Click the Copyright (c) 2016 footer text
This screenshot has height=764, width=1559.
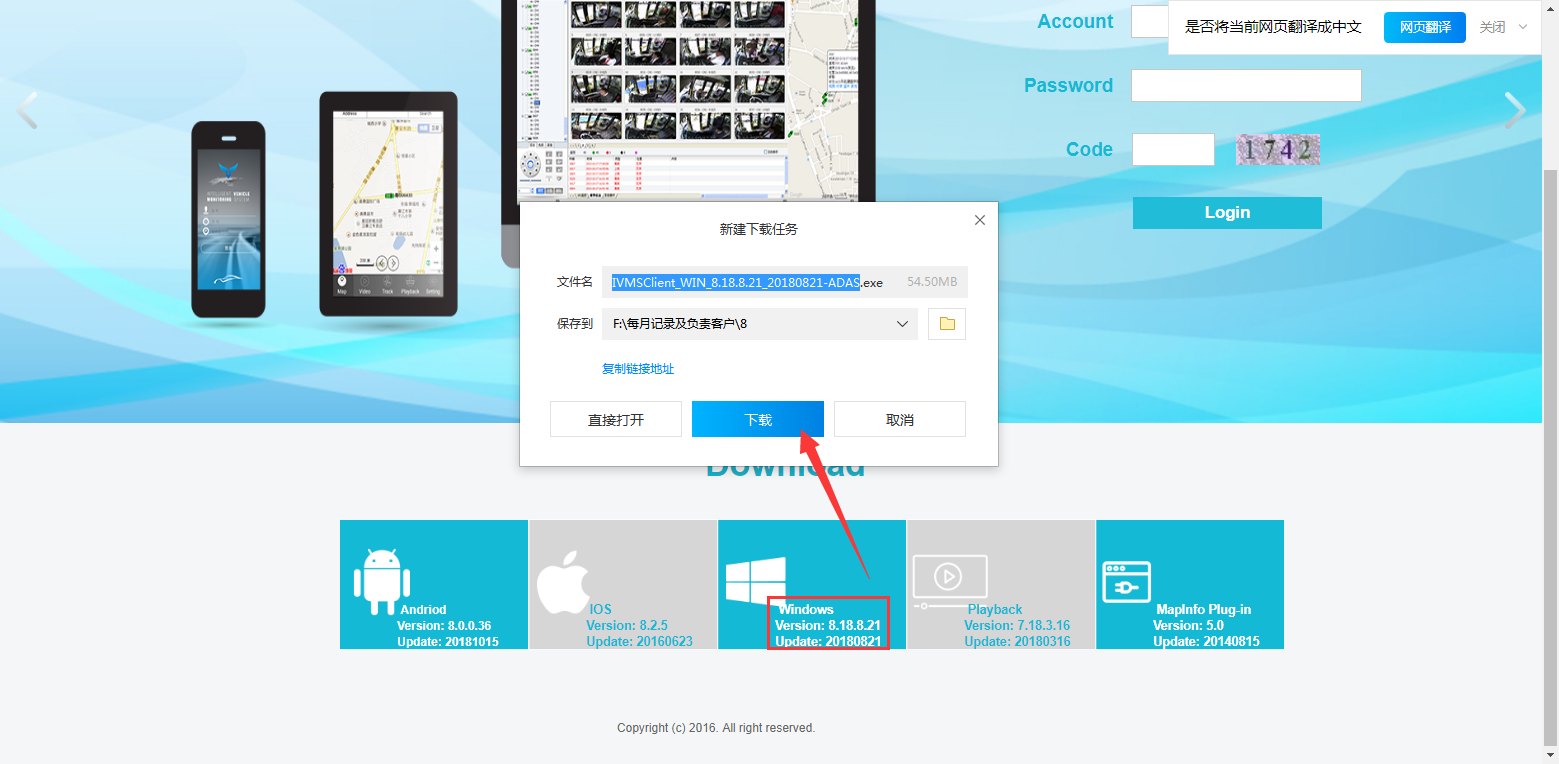click(x=716, y=728)
